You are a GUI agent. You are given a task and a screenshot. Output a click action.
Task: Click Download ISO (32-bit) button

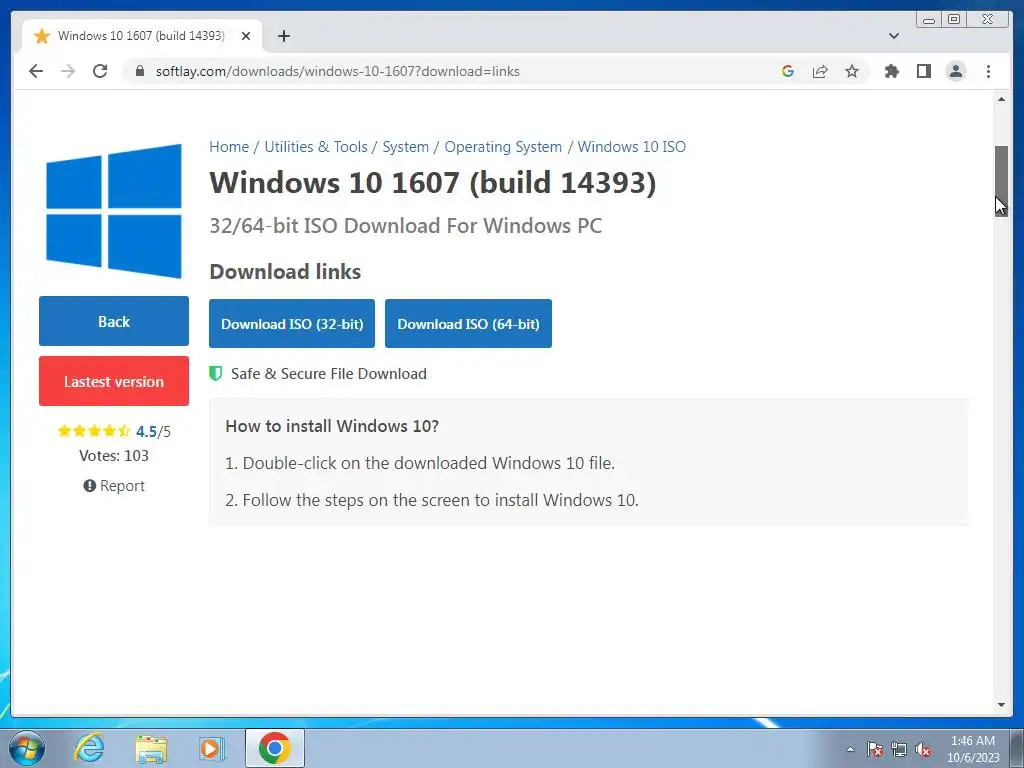[x=292, y=323]
